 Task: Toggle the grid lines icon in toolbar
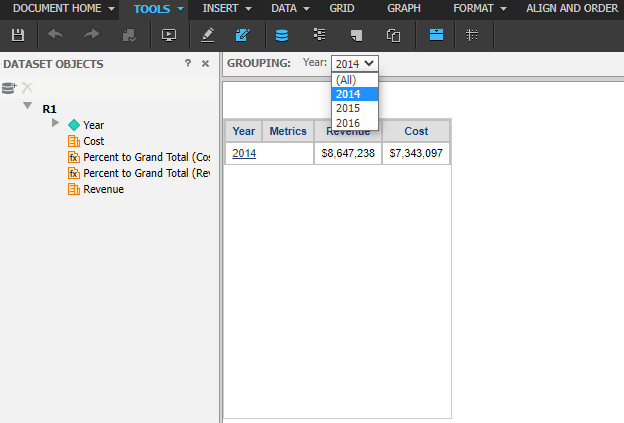pos(472,35)
